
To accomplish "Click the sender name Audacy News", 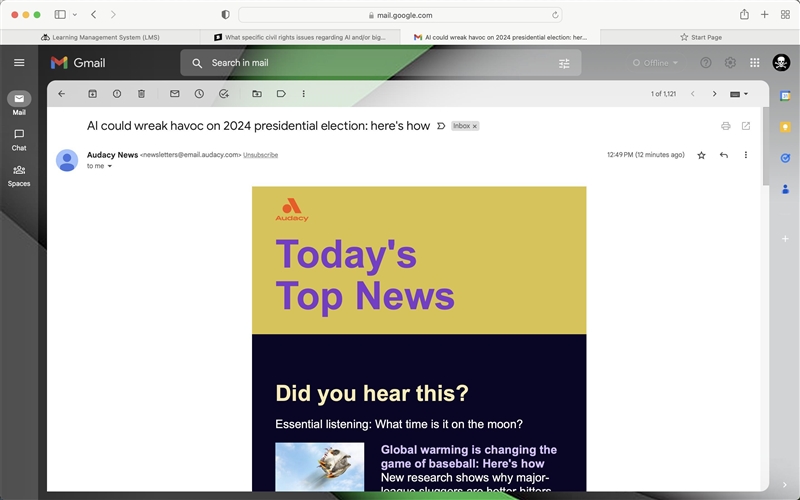I will point(112,155).
